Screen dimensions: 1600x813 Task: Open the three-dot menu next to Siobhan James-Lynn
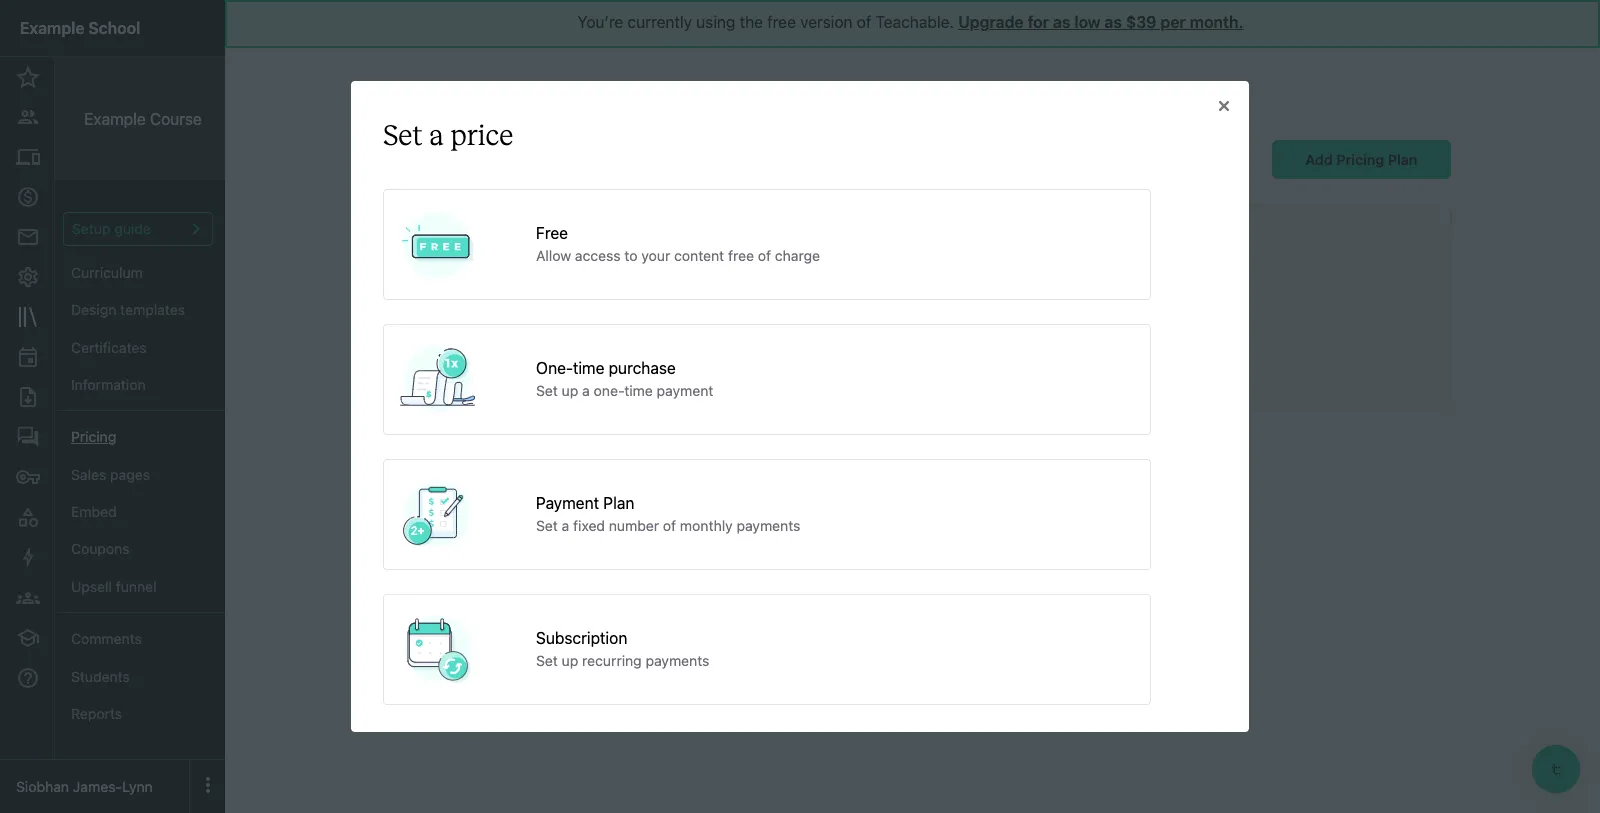click(x=208, y=786)
